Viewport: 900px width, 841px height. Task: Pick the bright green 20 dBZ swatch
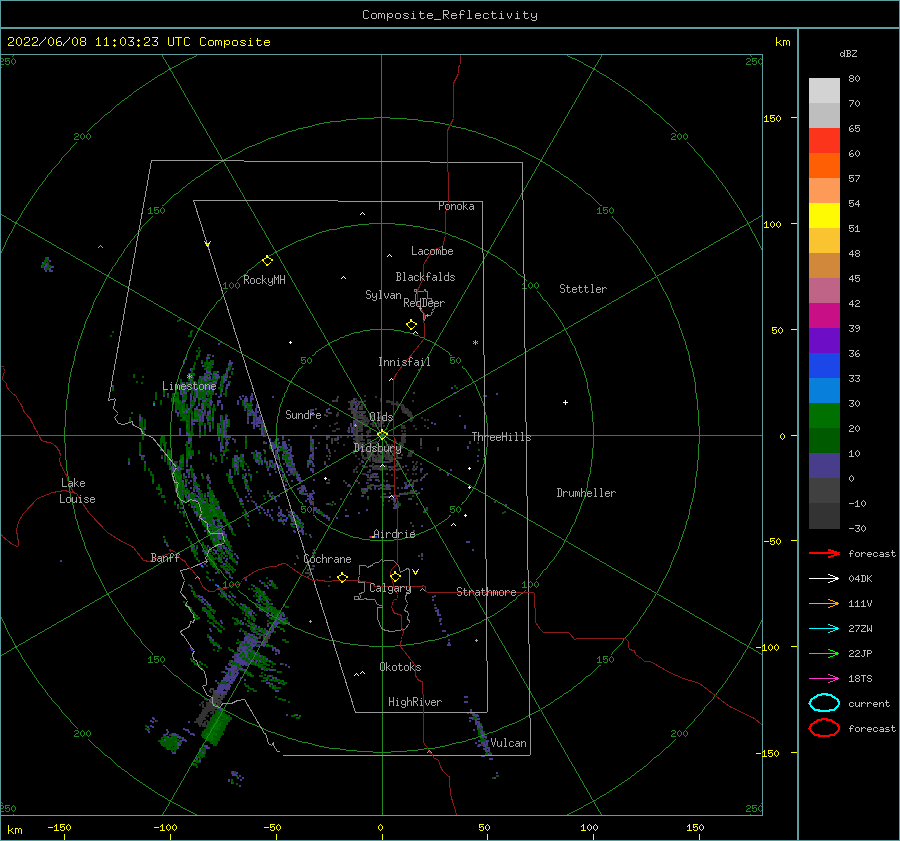tap(824, 416)
